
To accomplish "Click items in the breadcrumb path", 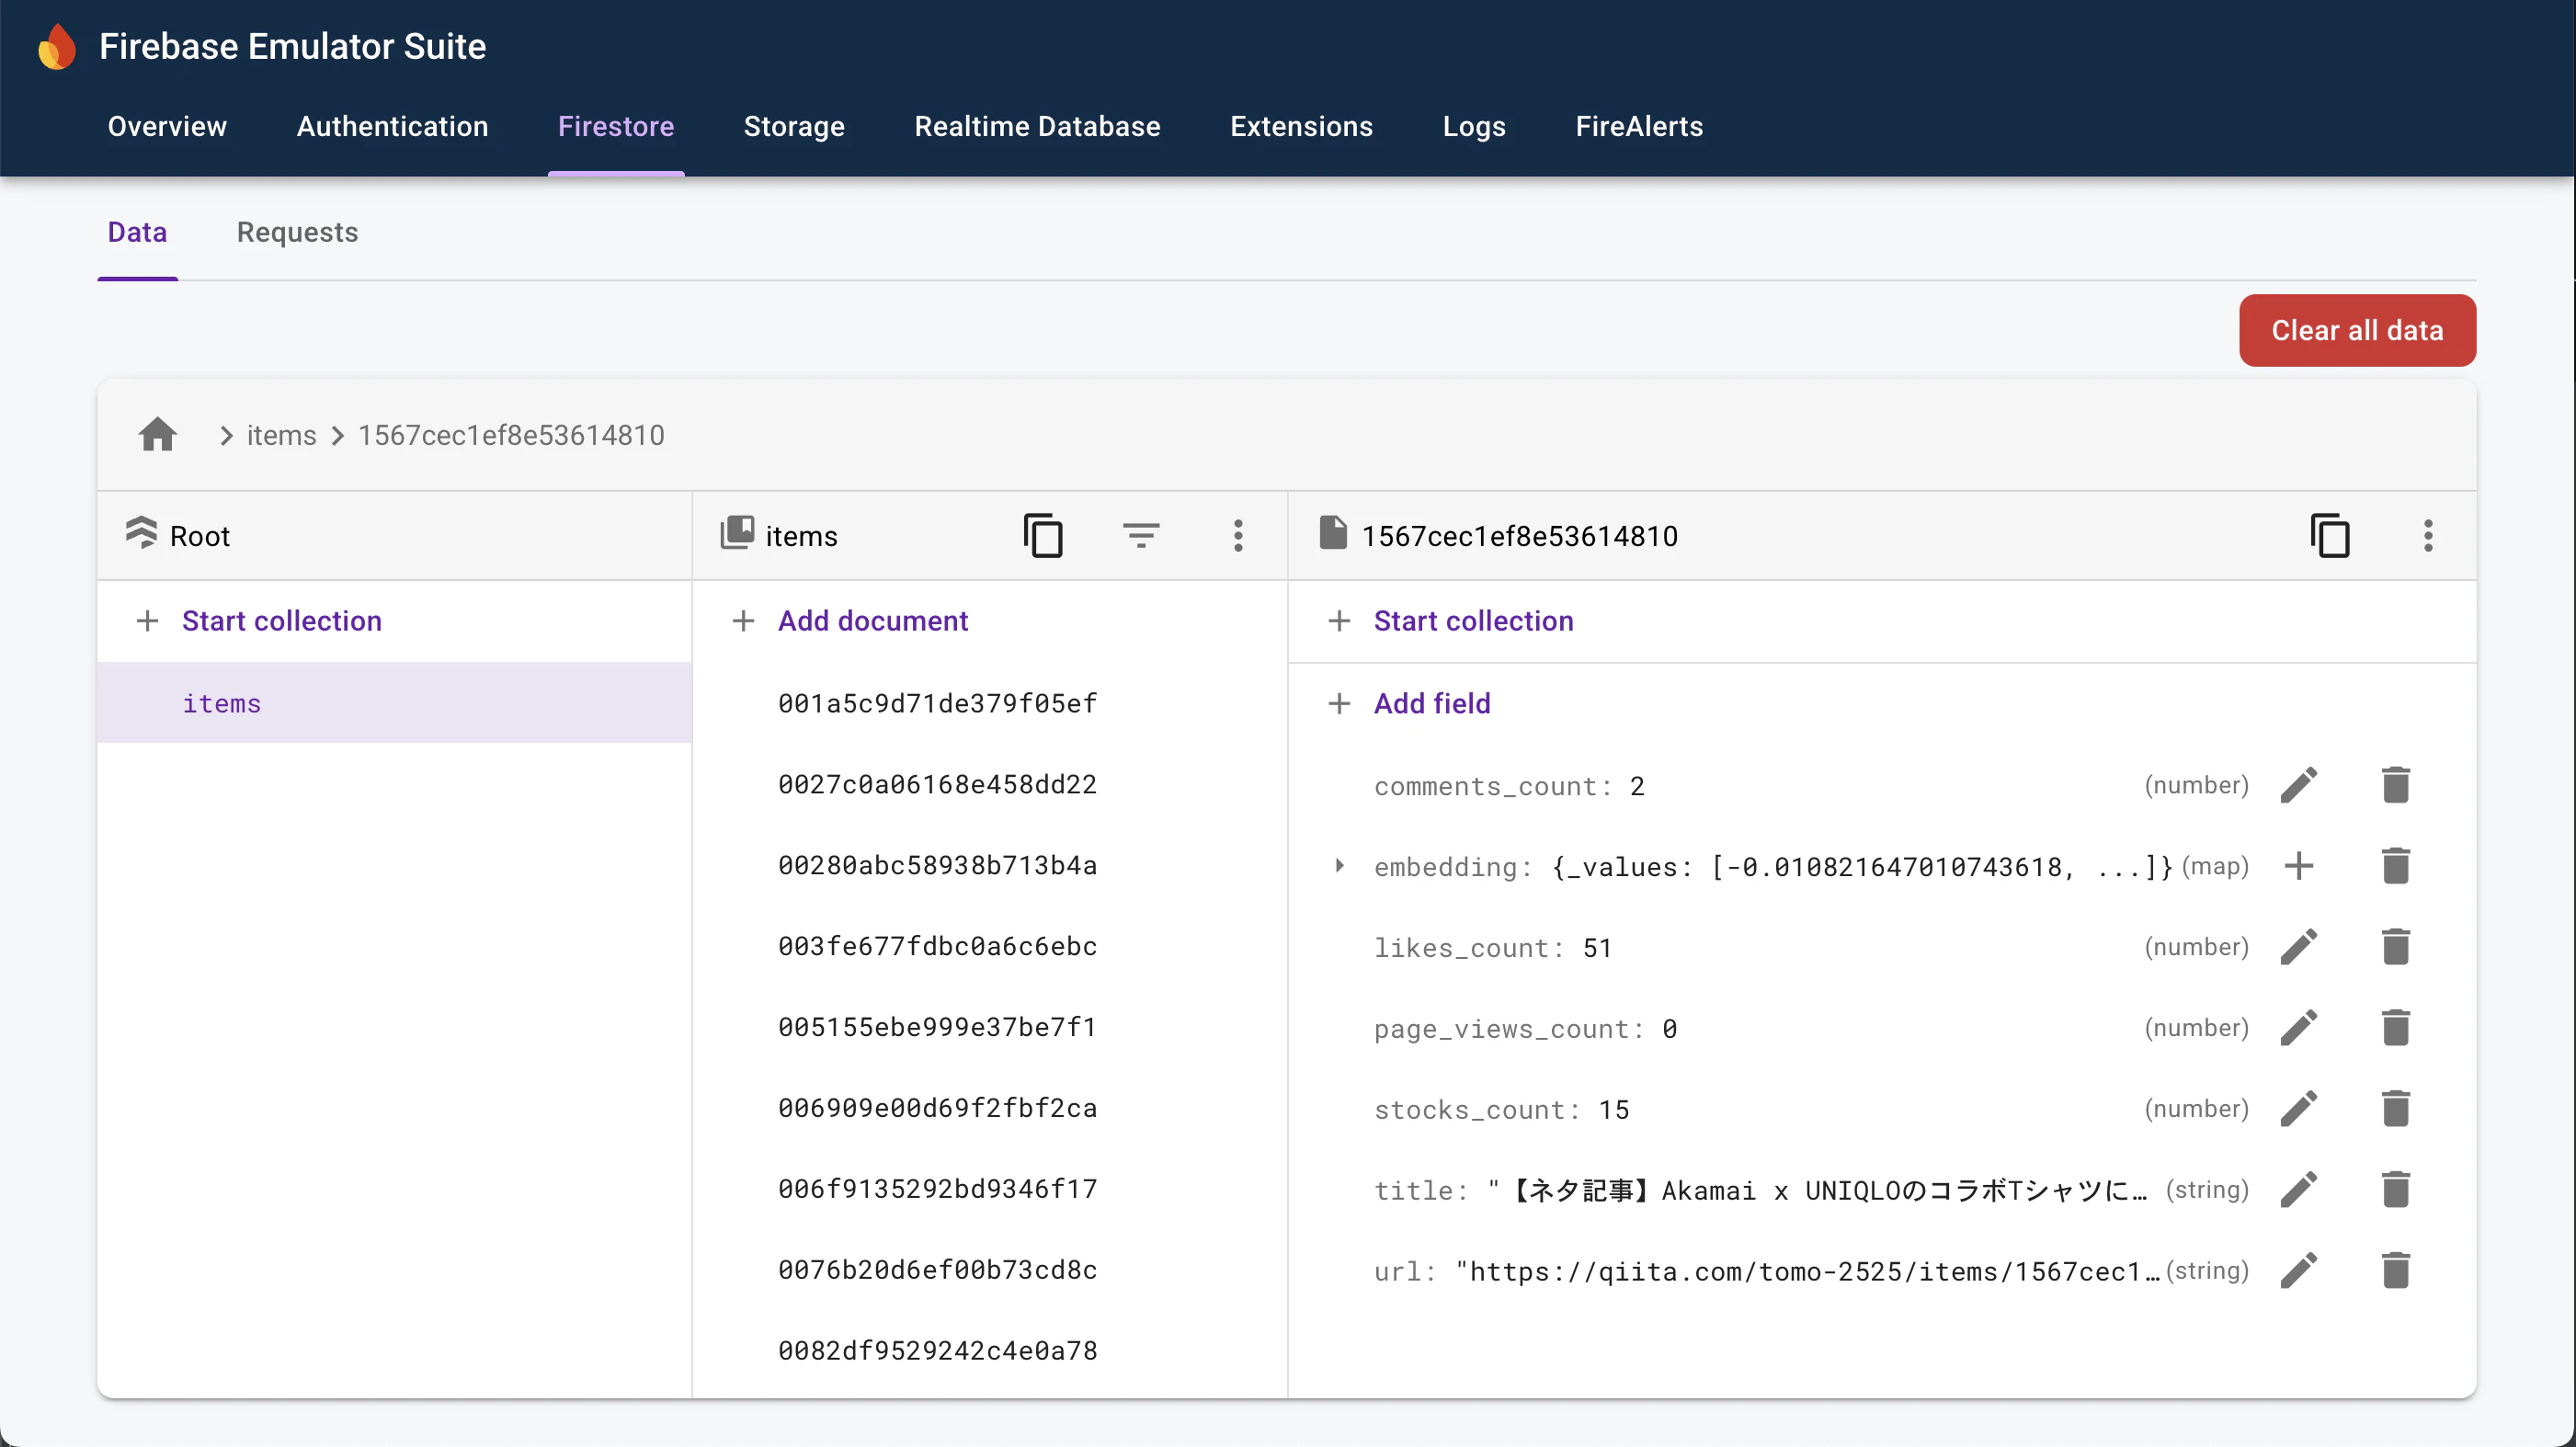I will click(x=281, y=435).
